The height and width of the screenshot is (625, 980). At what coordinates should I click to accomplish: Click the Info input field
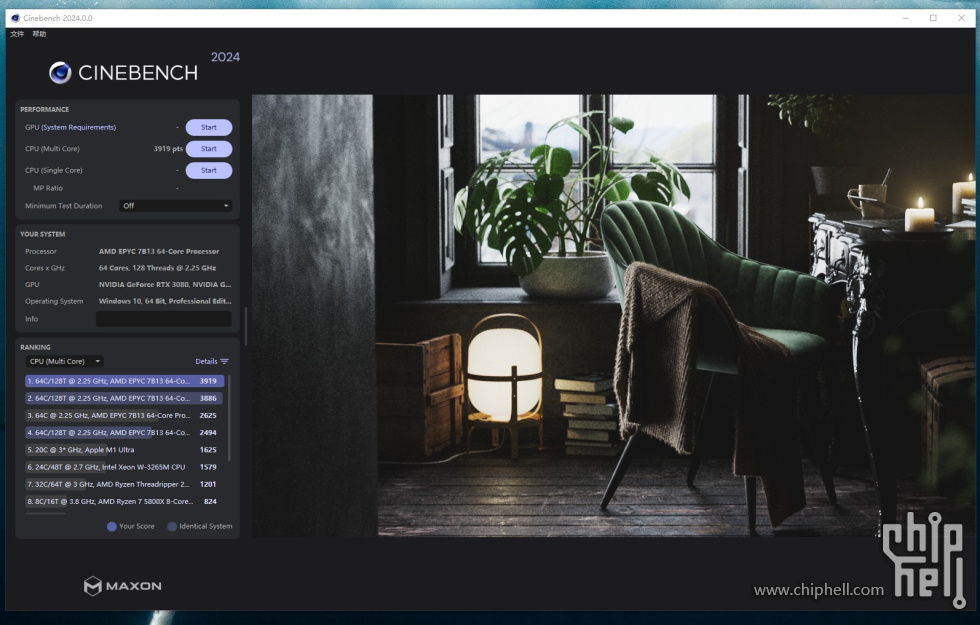[164, 318]
